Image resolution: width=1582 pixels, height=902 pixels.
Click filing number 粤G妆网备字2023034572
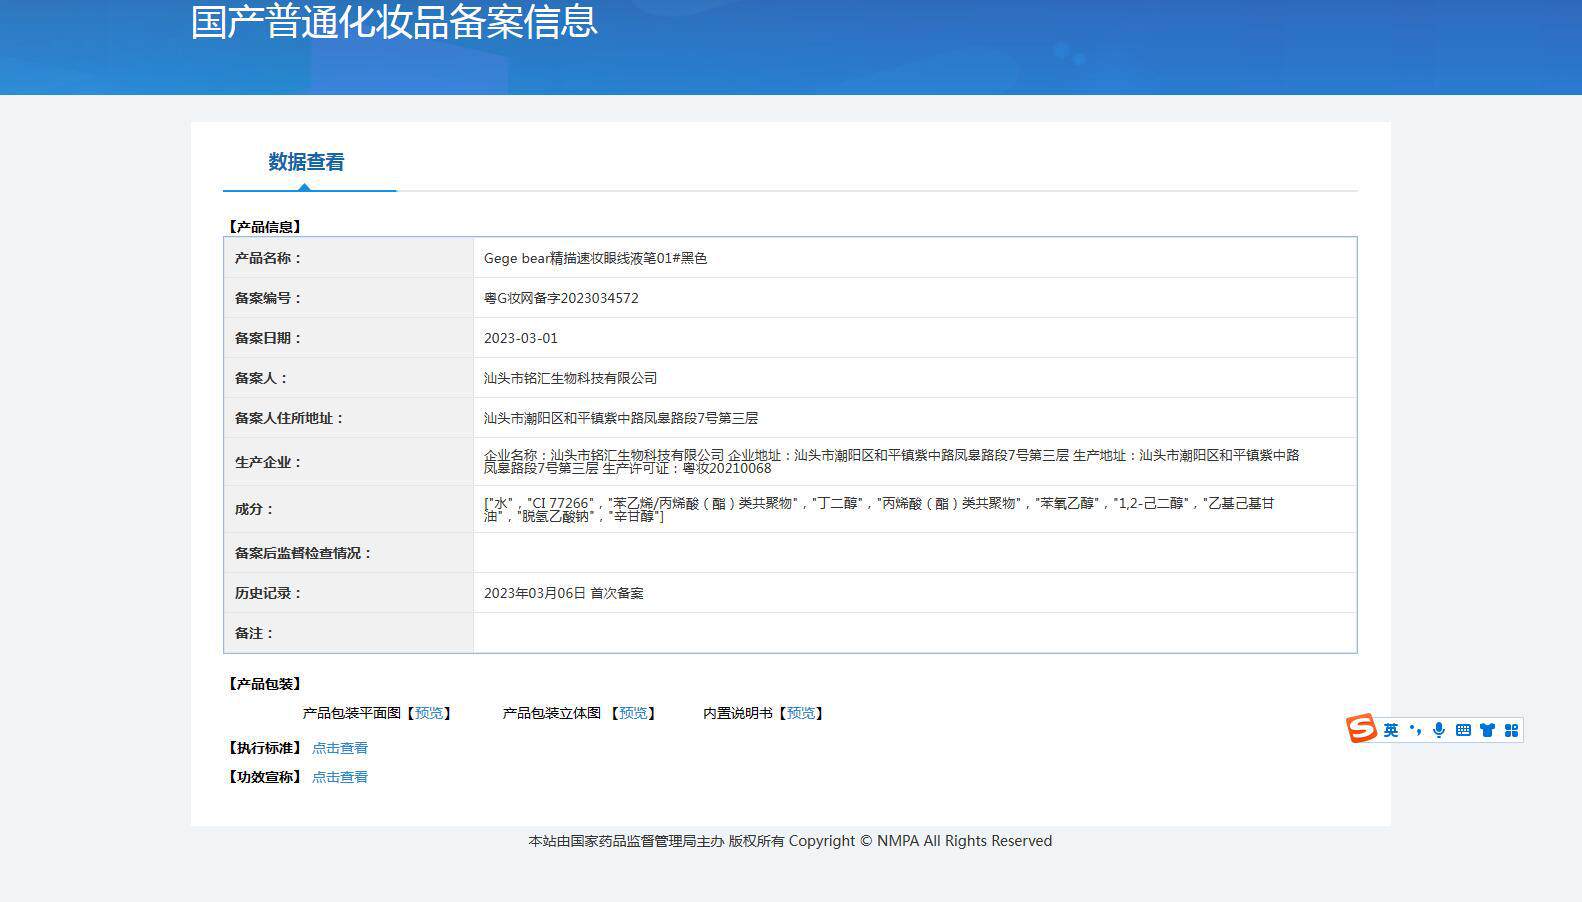click(x=561, y=298)
